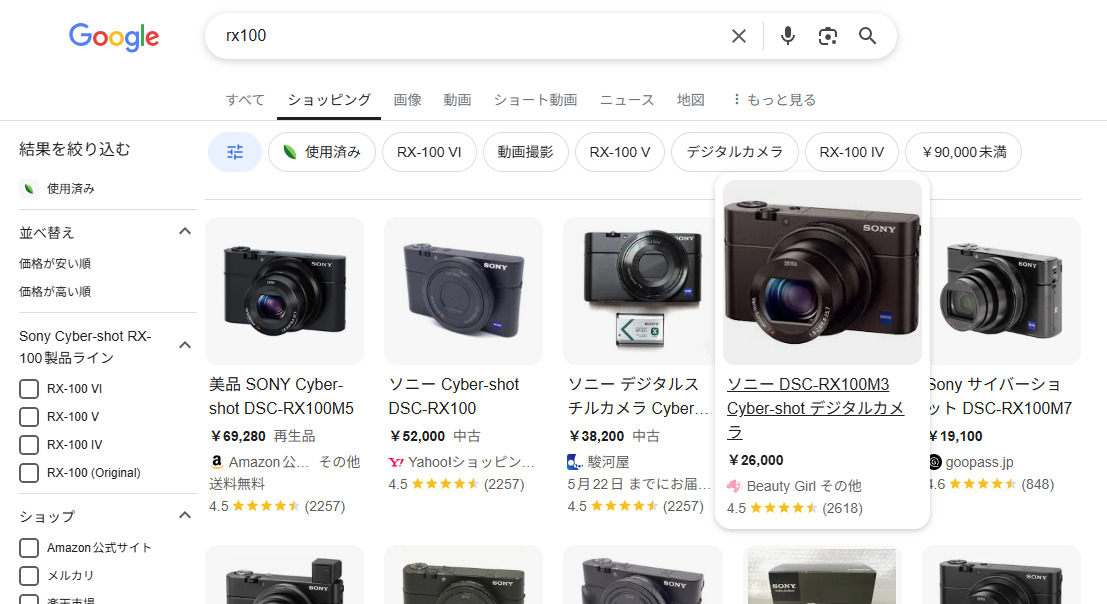Screen dimensions: 1107x604
Task: Click the rx100 search input field
Action: [x=473, y=36]
